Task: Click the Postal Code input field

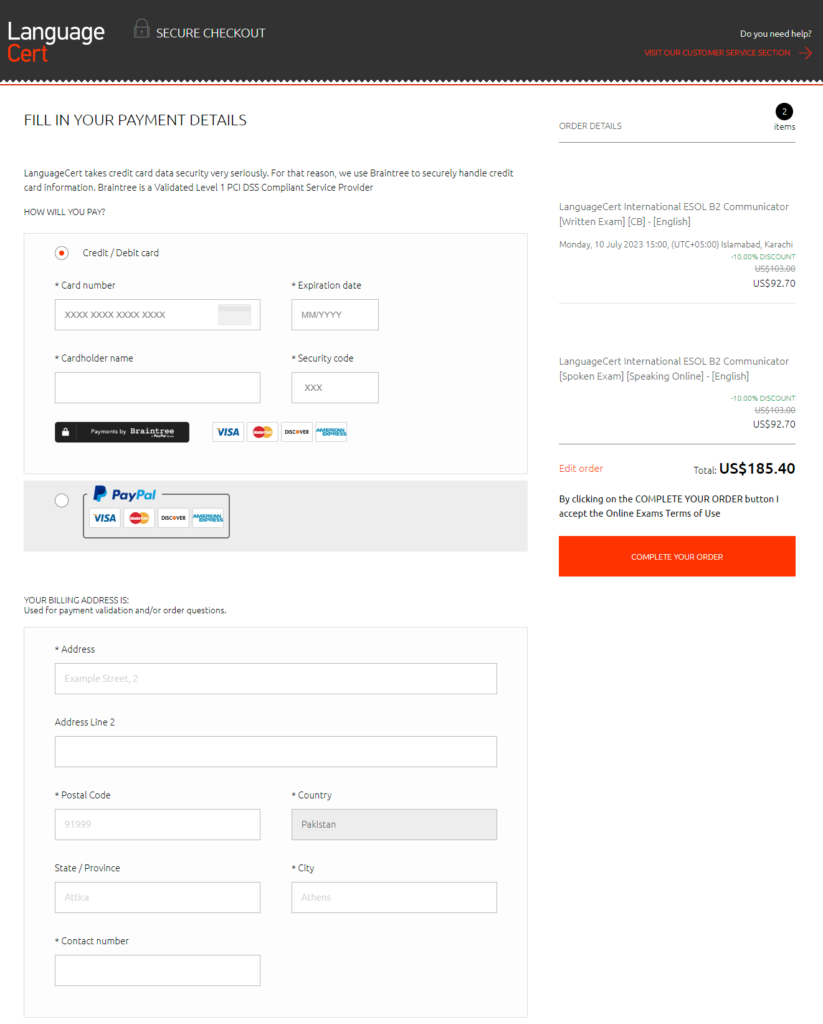Action: pos(157,824)
